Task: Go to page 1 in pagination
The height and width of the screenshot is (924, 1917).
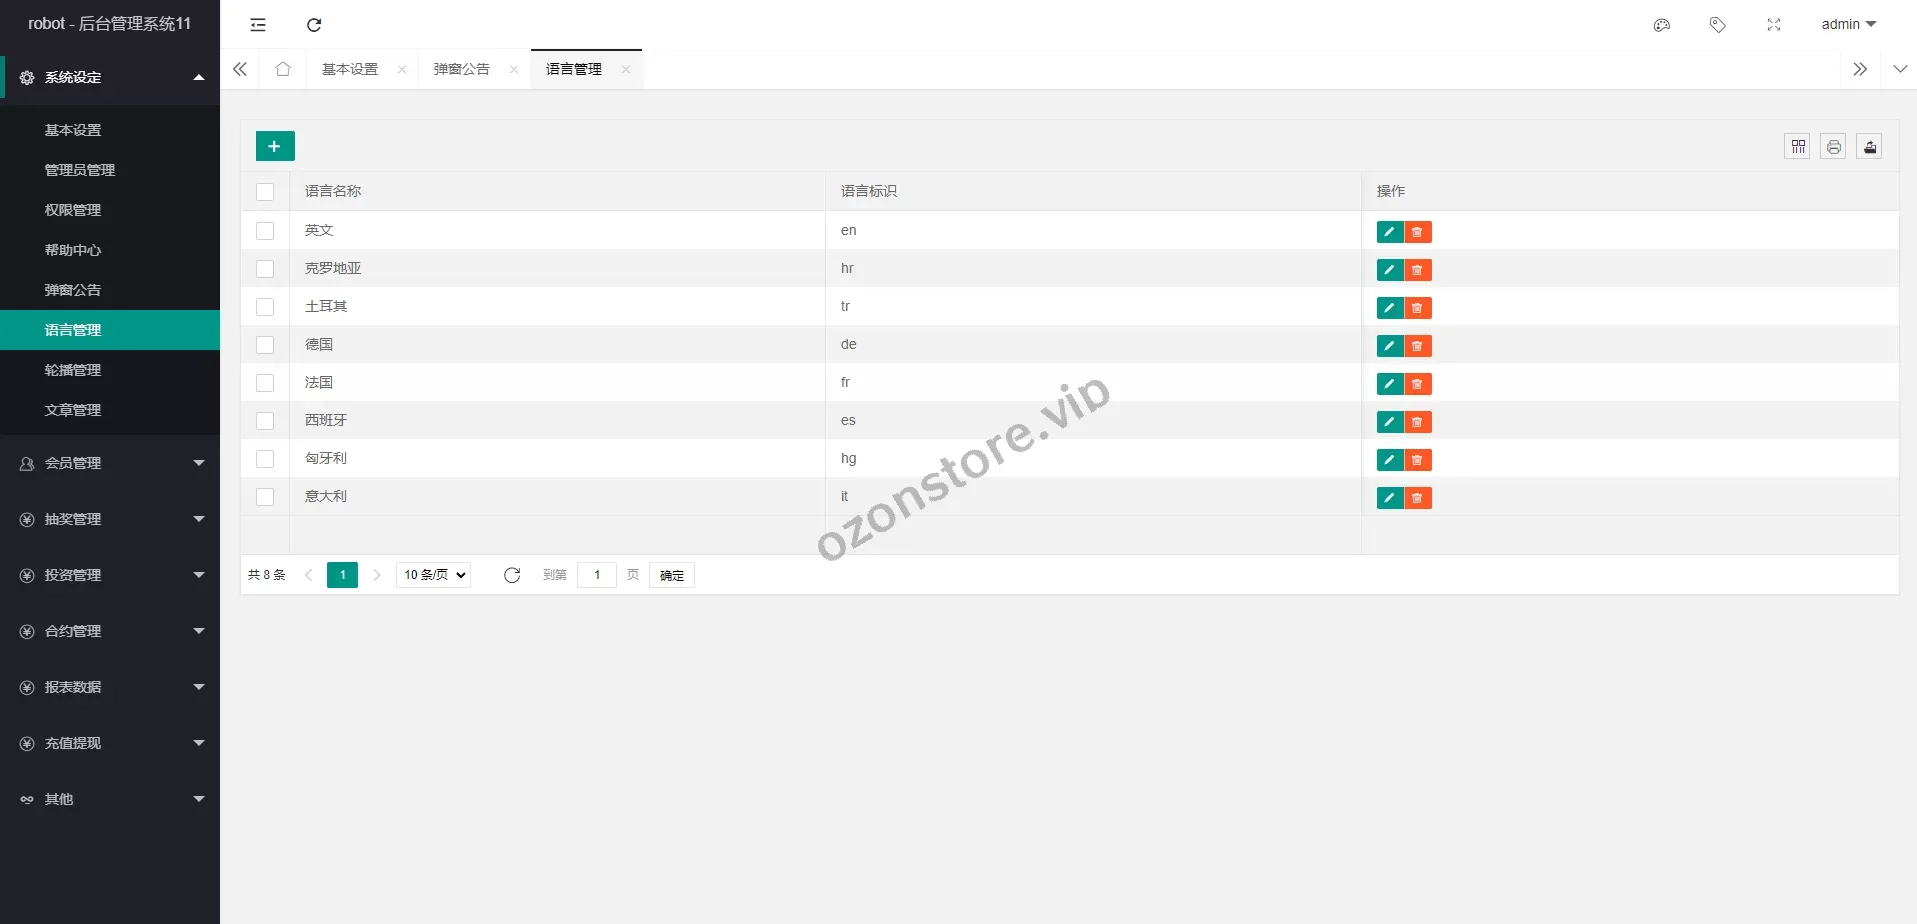Action: click(x=342, y=575)
